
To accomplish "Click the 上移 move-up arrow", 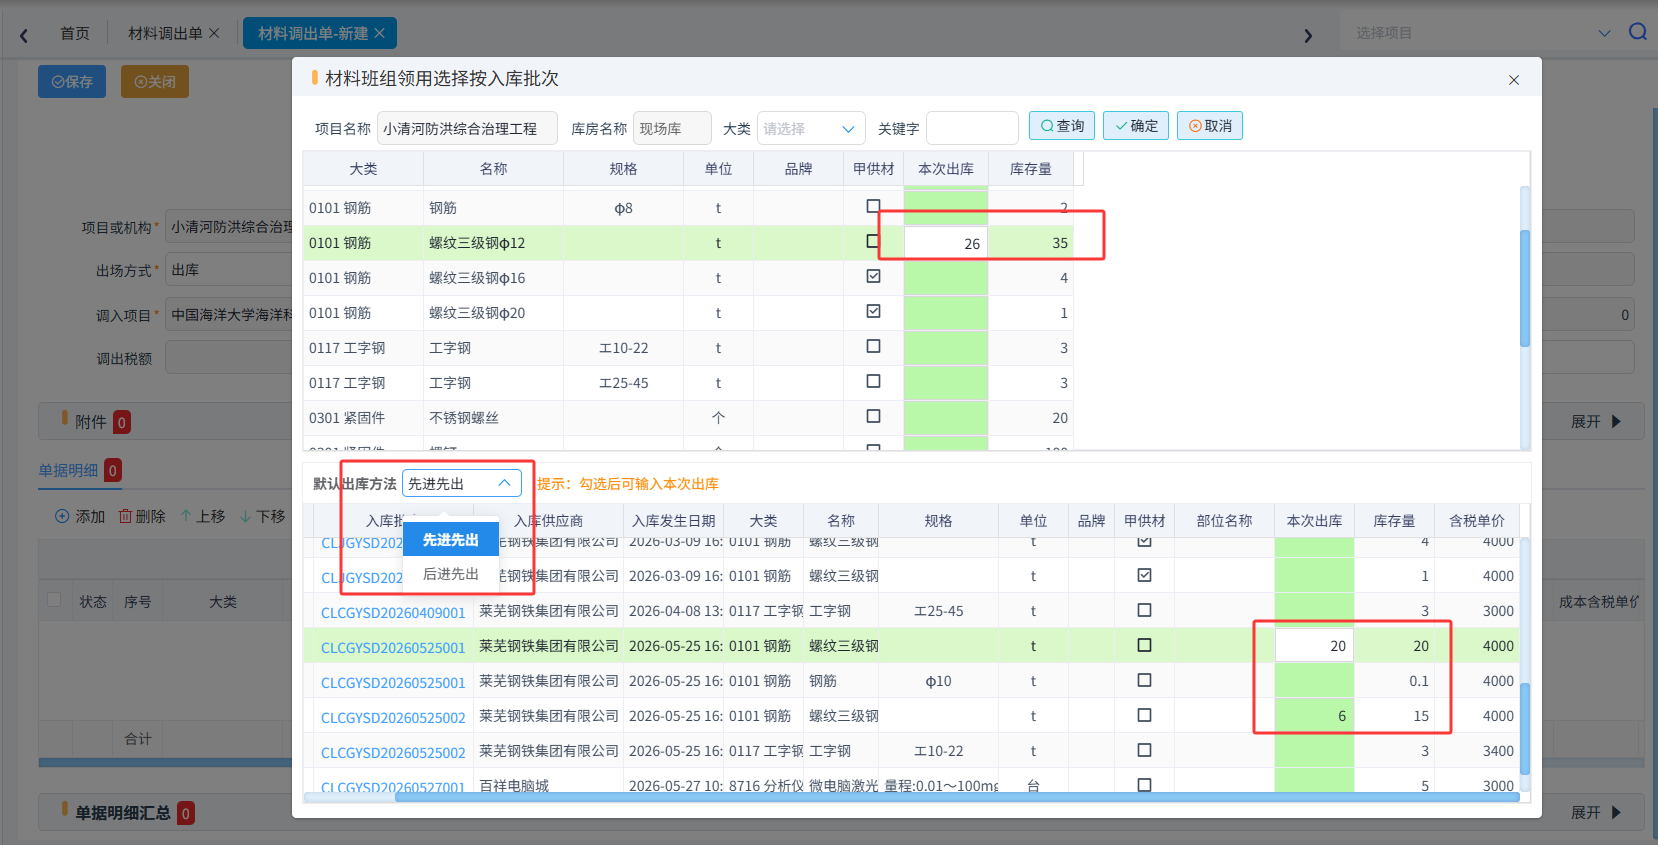I will 186,516.
